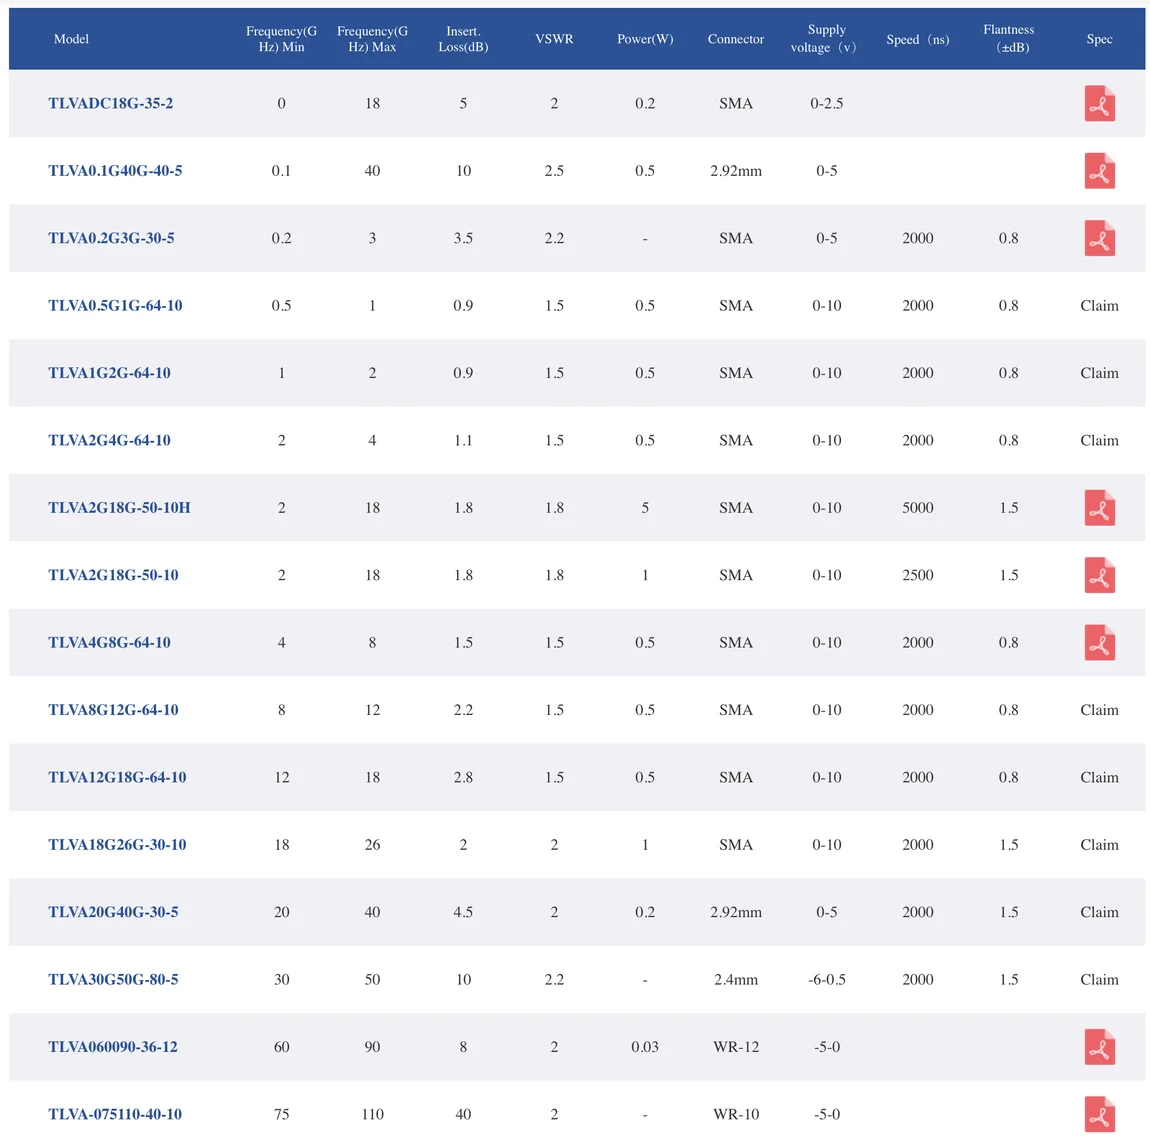The height and width of the screenshot is (1139, 1150).
Task: Click the Connector column header
Action: point(735,39)
